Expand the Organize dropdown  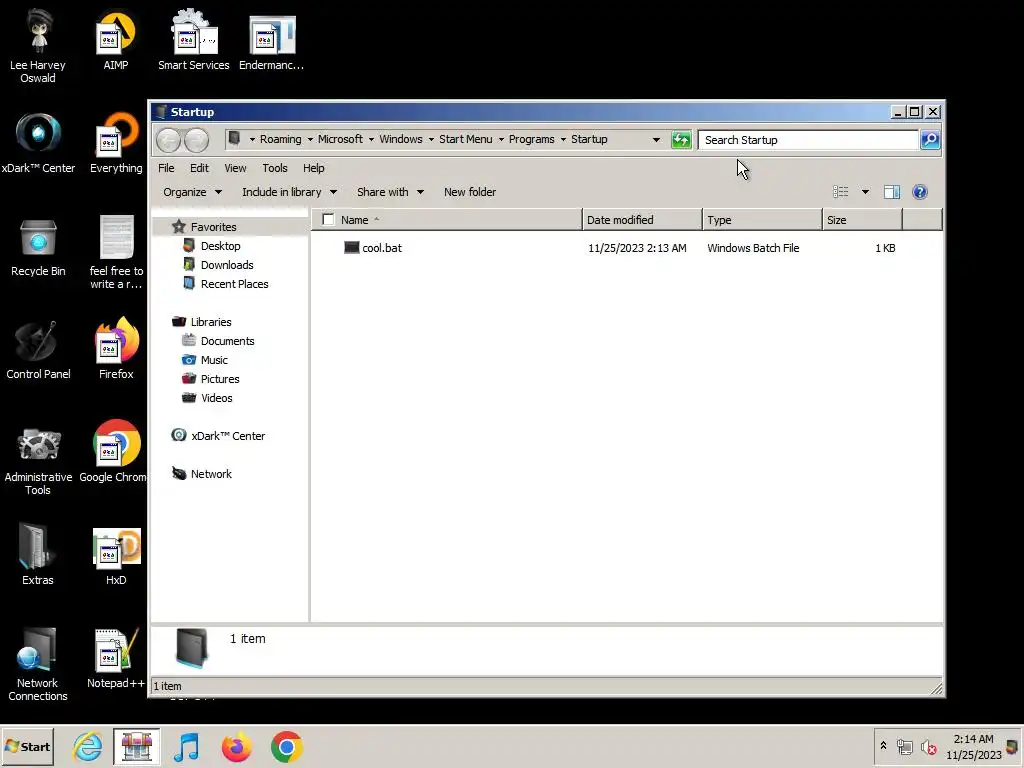193,192
